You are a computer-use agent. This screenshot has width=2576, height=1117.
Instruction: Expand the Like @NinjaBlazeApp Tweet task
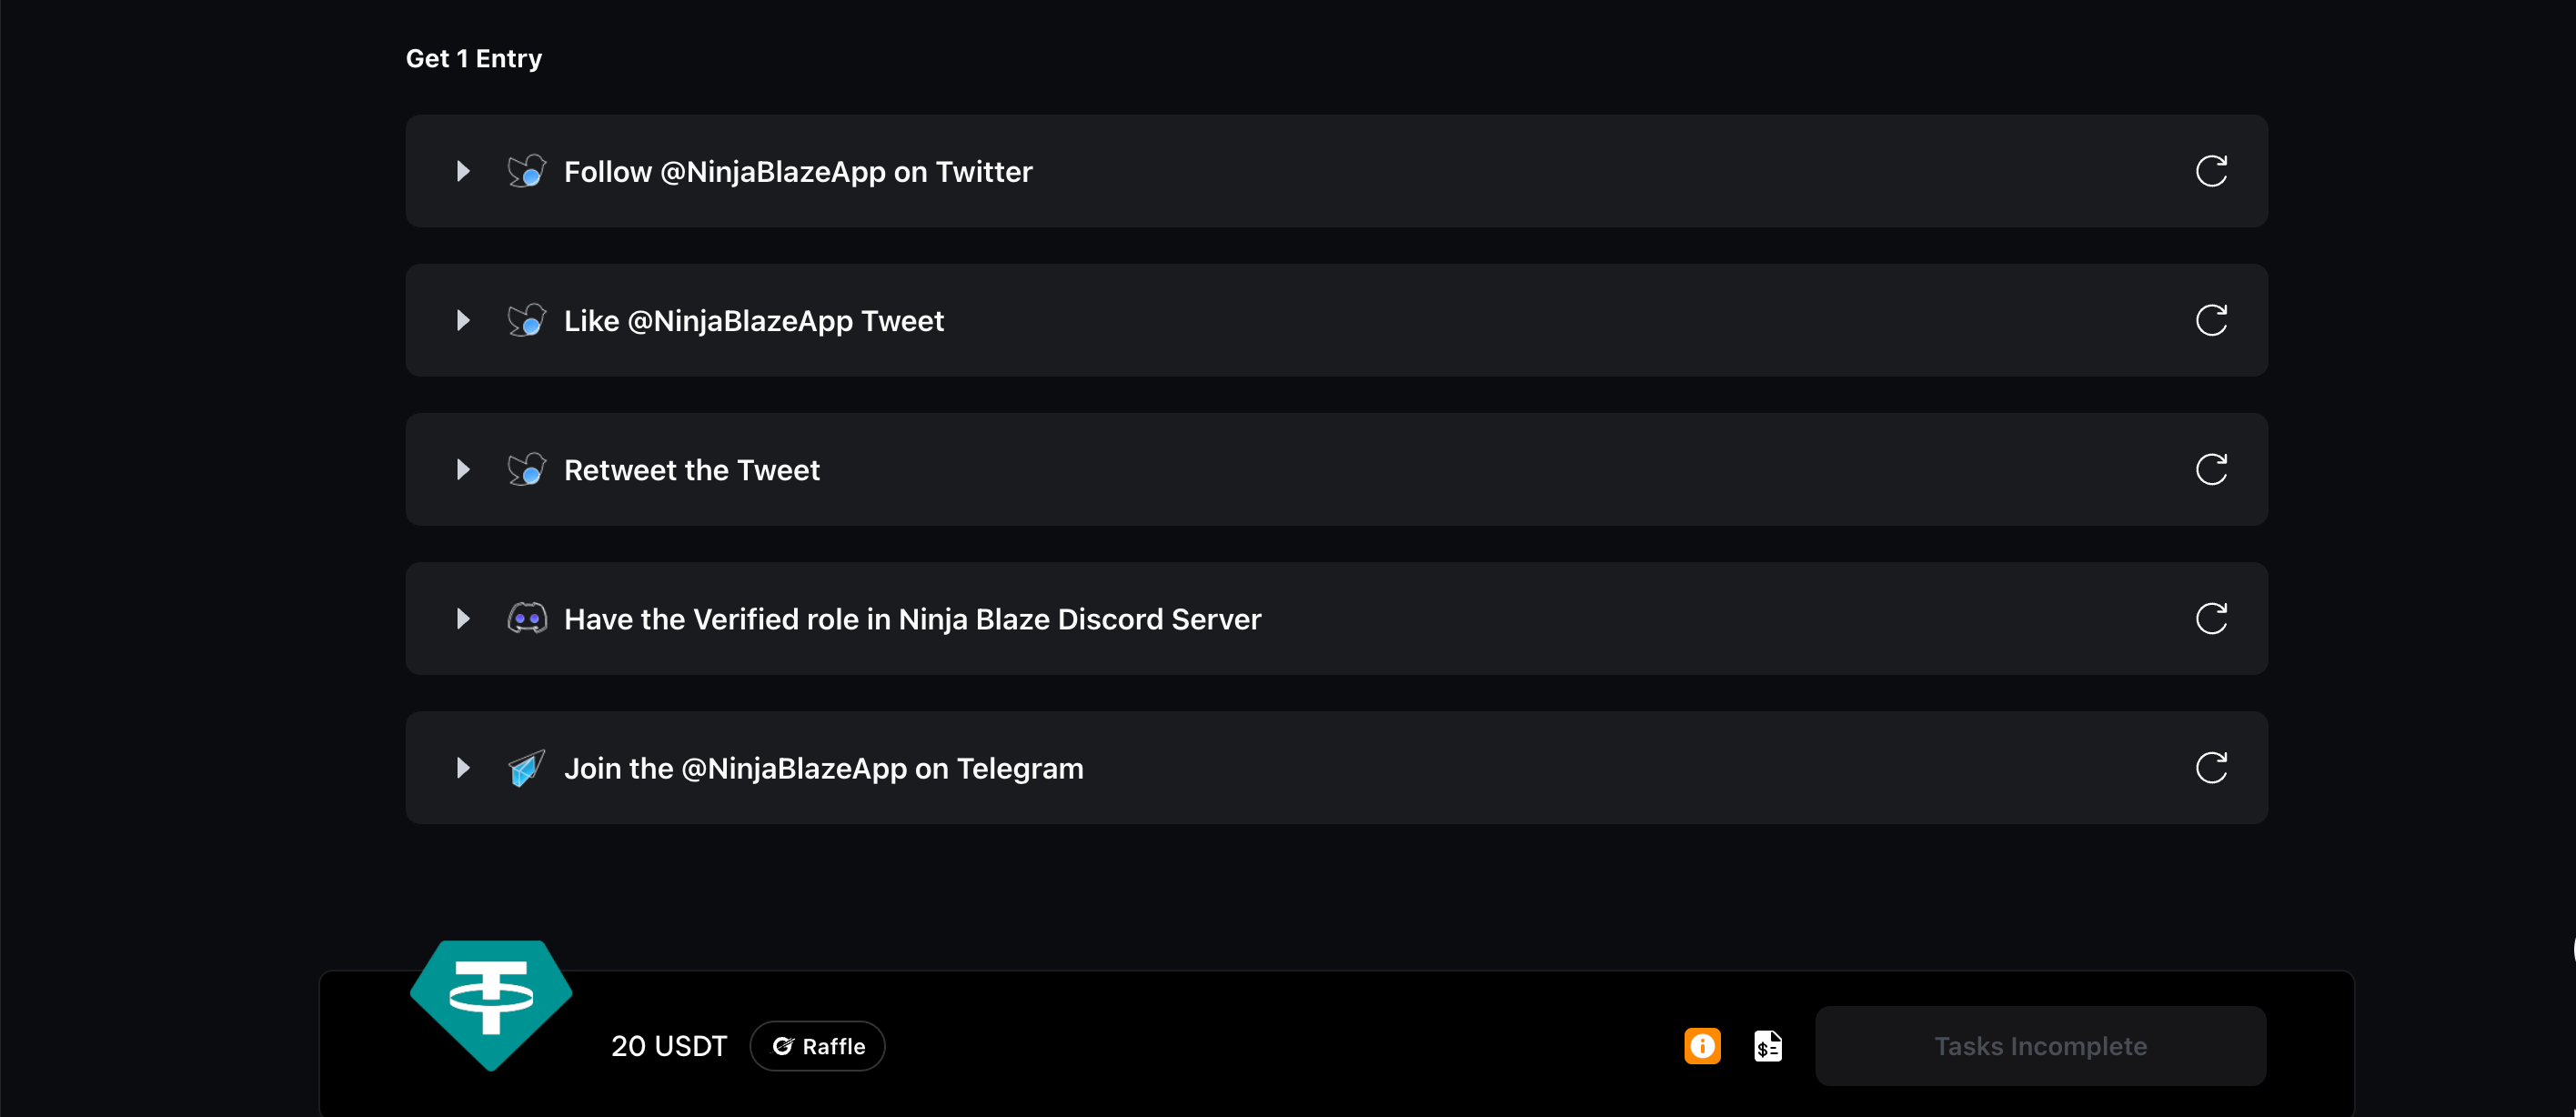coord(463,320)
